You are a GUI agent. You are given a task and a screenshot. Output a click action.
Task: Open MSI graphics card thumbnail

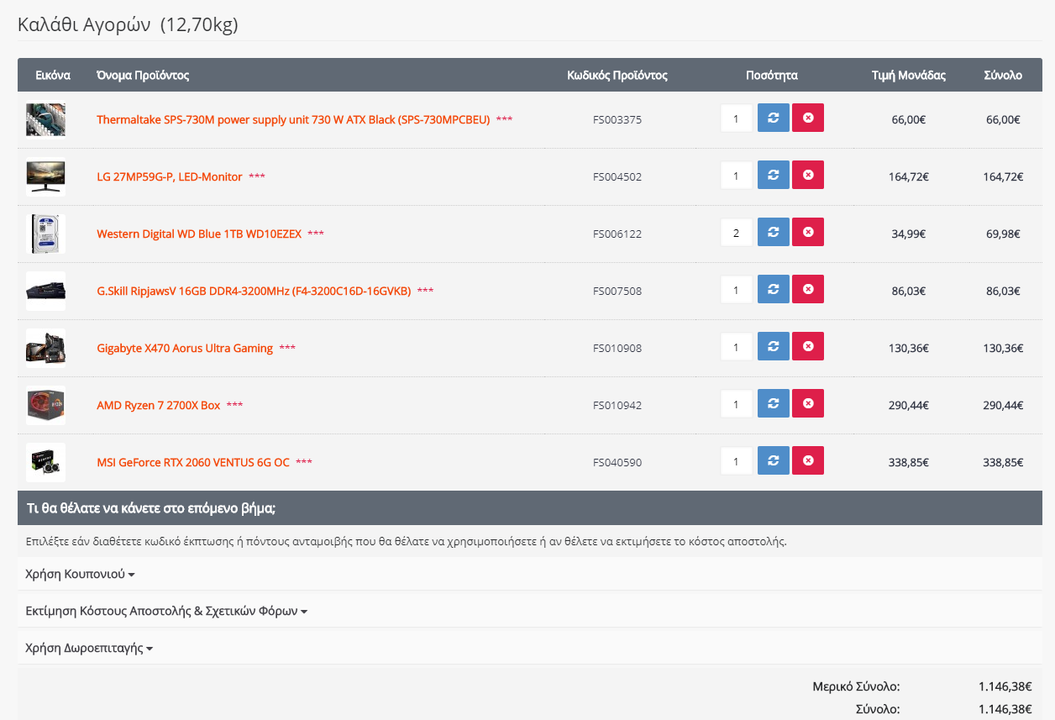click(46, 462)
